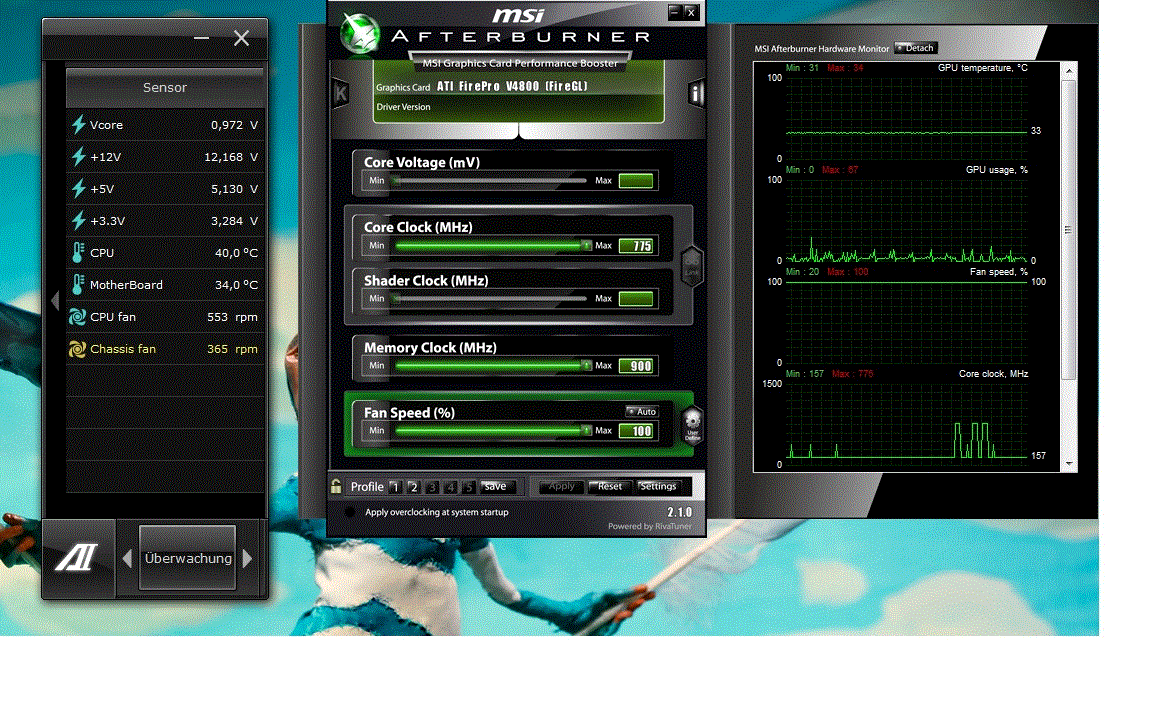Click the GPU usage graph
The image size is (1152, 720).
point(906,220)
